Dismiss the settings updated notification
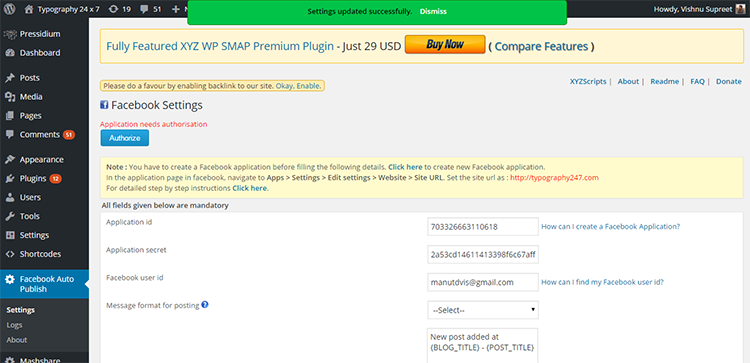 (433, 11)
